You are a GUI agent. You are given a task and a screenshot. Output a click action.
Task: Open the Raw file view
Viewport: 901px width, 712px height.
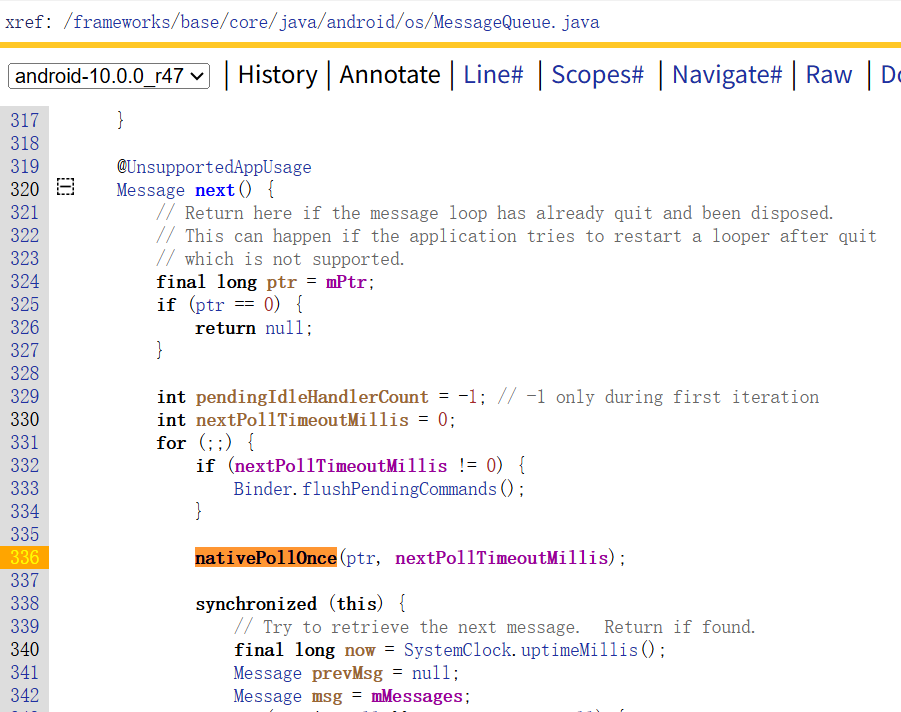click(x=829, y=75)
